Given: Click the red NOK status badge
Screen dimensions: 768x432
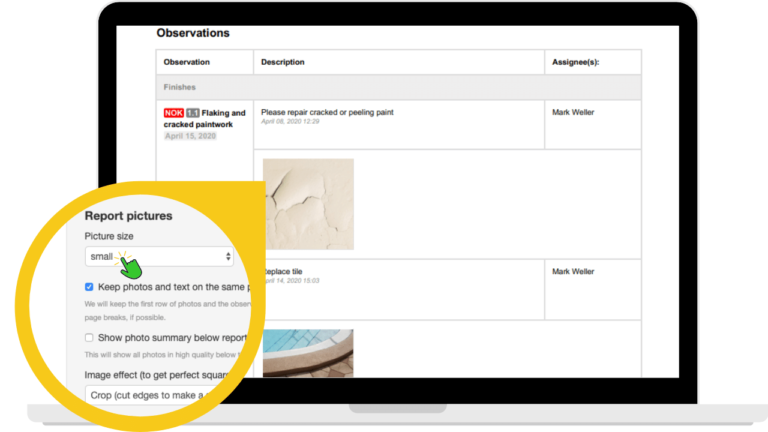Looking at the screenshot, I should pos(173,113).
